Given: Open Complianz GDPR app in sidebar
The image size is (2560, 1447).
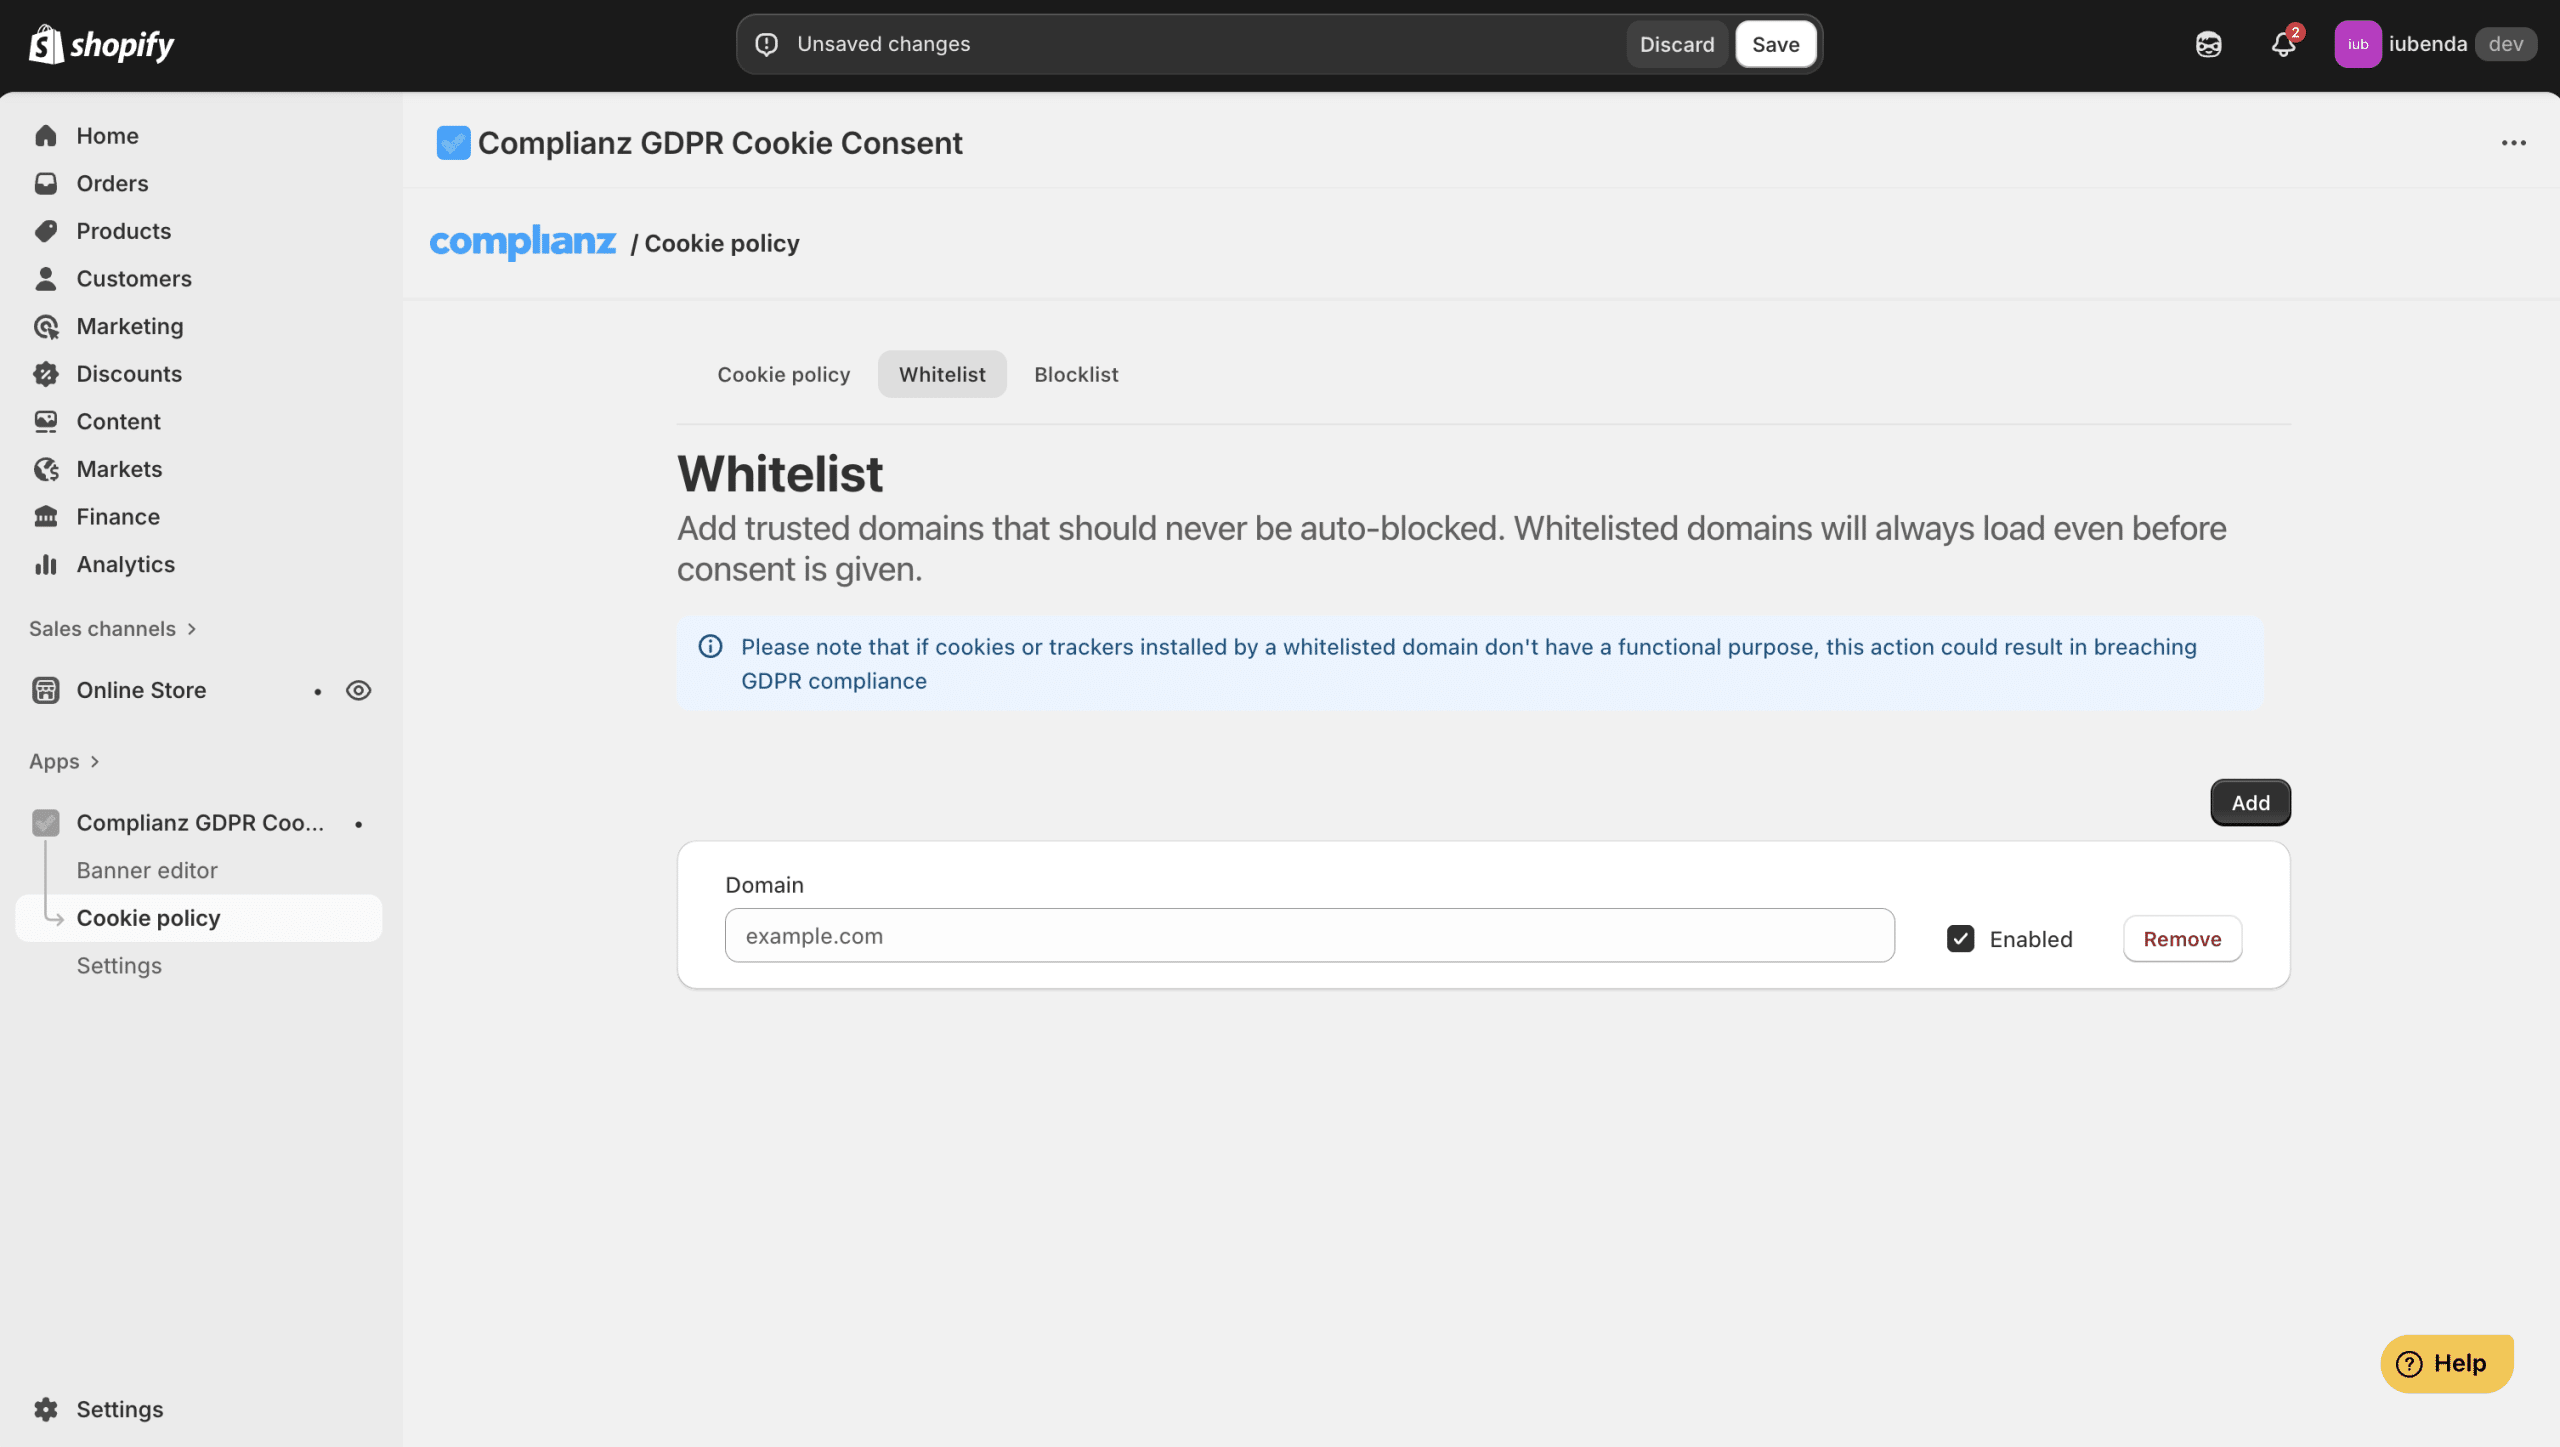Looking at the screenshot, I should pyautogui.click(x=200, y=823).
